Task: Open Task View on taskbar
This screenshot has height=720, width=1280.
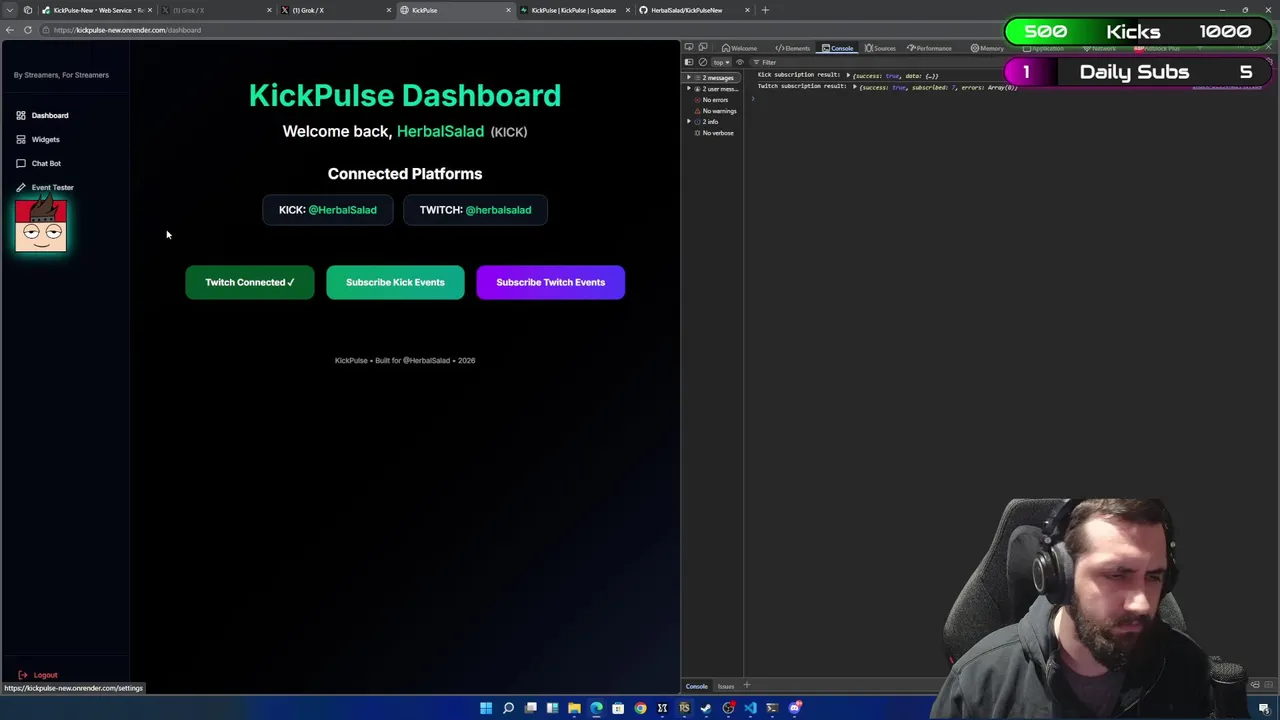Action: [530, 708]
